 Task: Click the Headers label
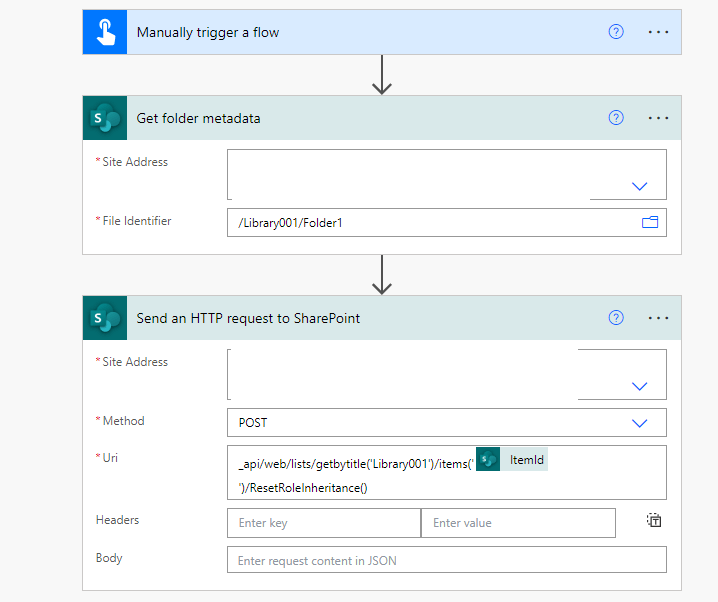coord(117,520)
